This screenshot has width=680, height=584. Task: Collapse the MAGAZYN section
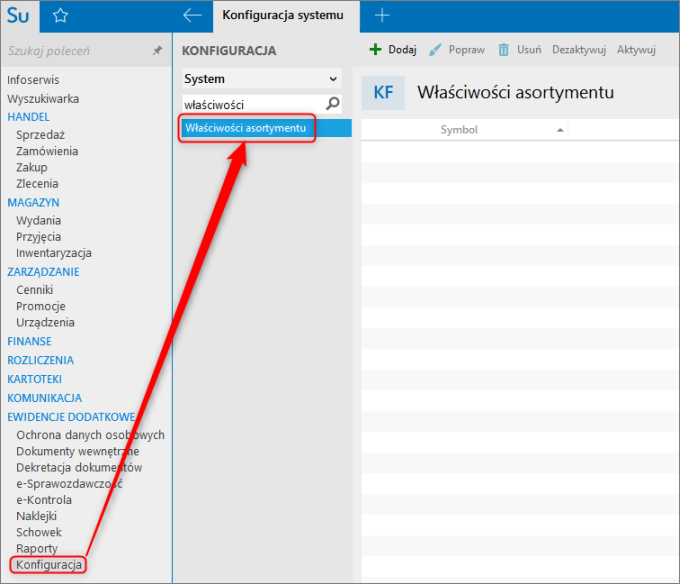click(33, 202)
